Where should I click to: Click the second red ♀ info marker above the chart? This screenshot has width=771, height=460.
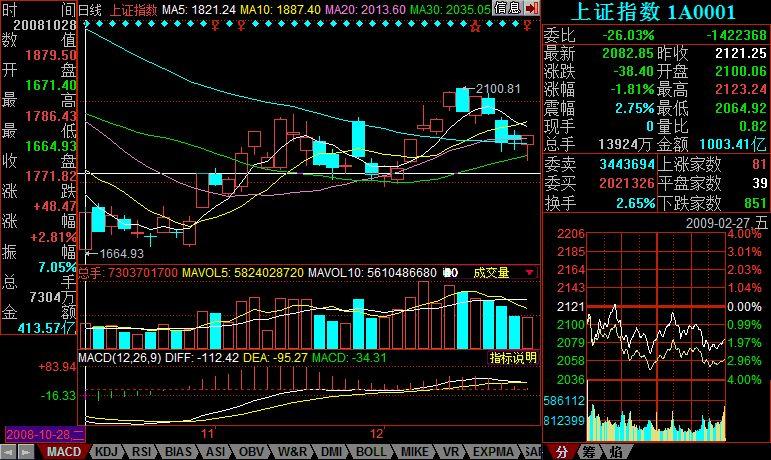pyautogui.click(x=240, y=26)
